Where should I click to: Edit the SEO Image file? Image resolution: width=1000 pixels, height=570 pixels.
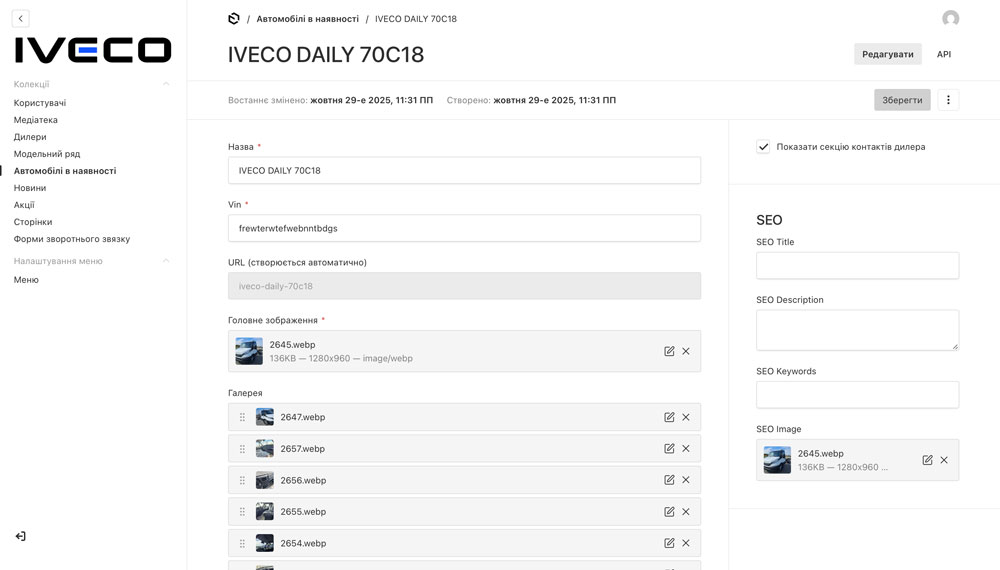927,460
